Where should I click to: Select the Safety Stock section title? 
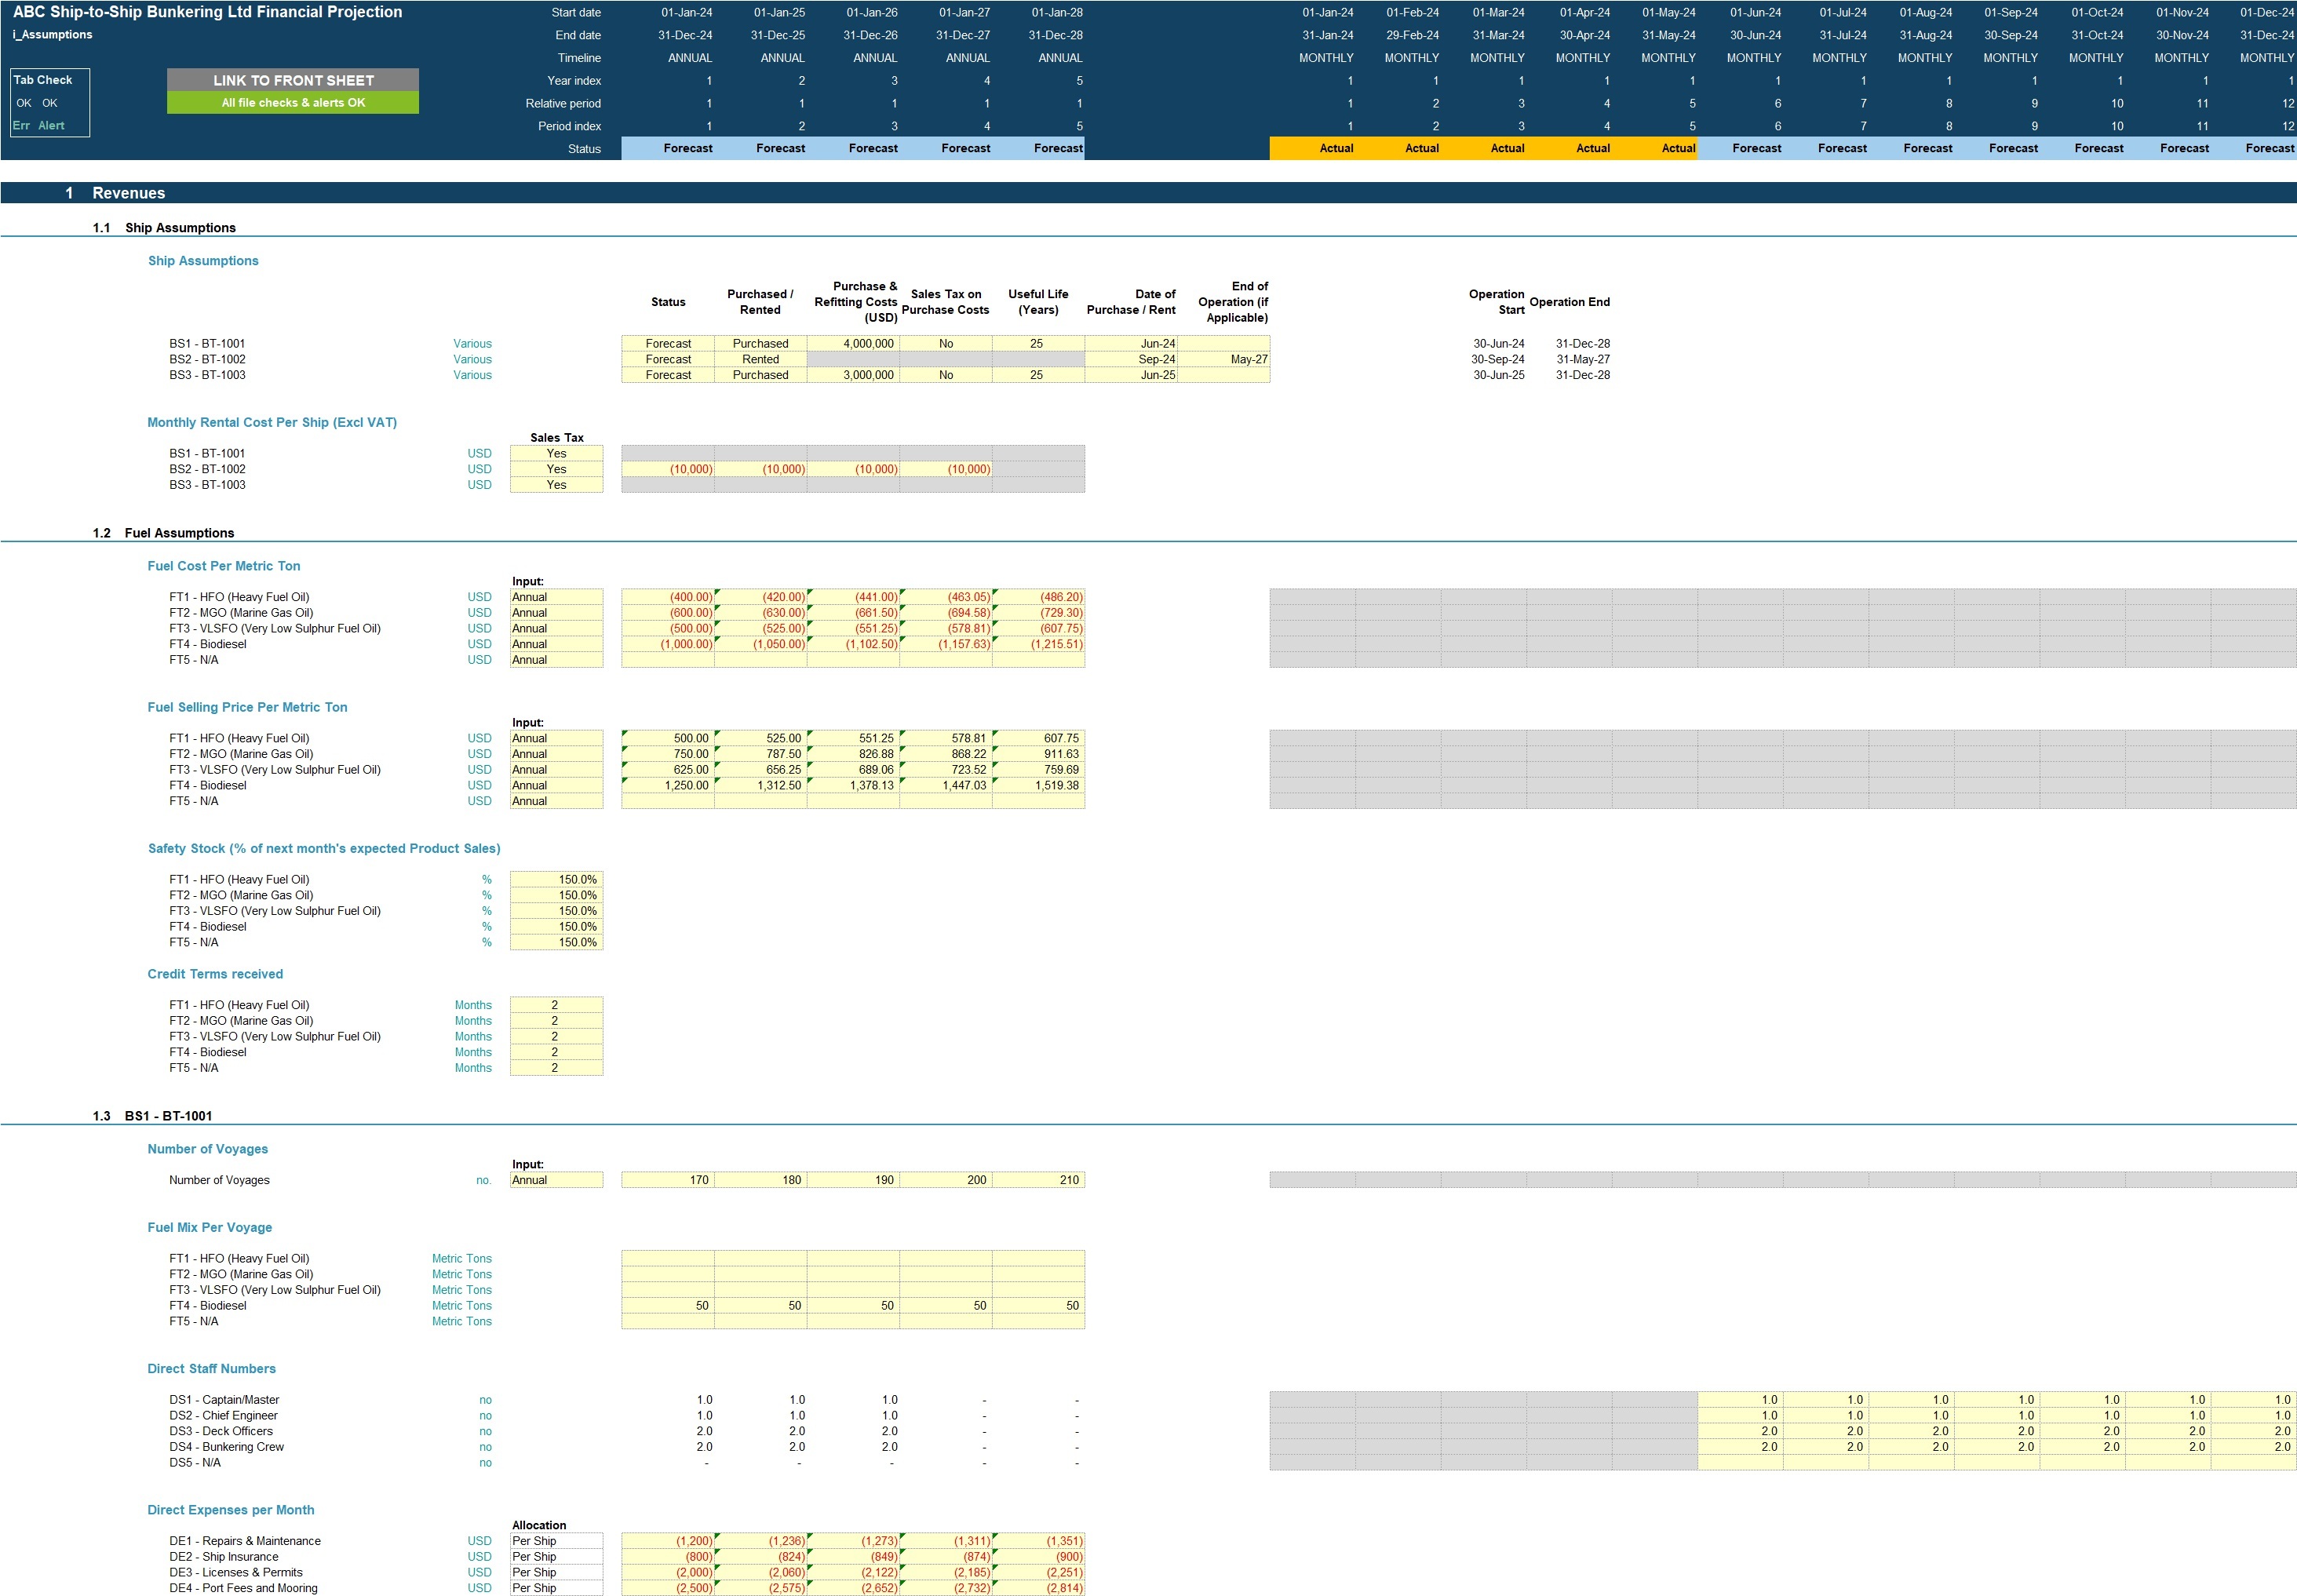pyautogui.click(x=324, y=849)
